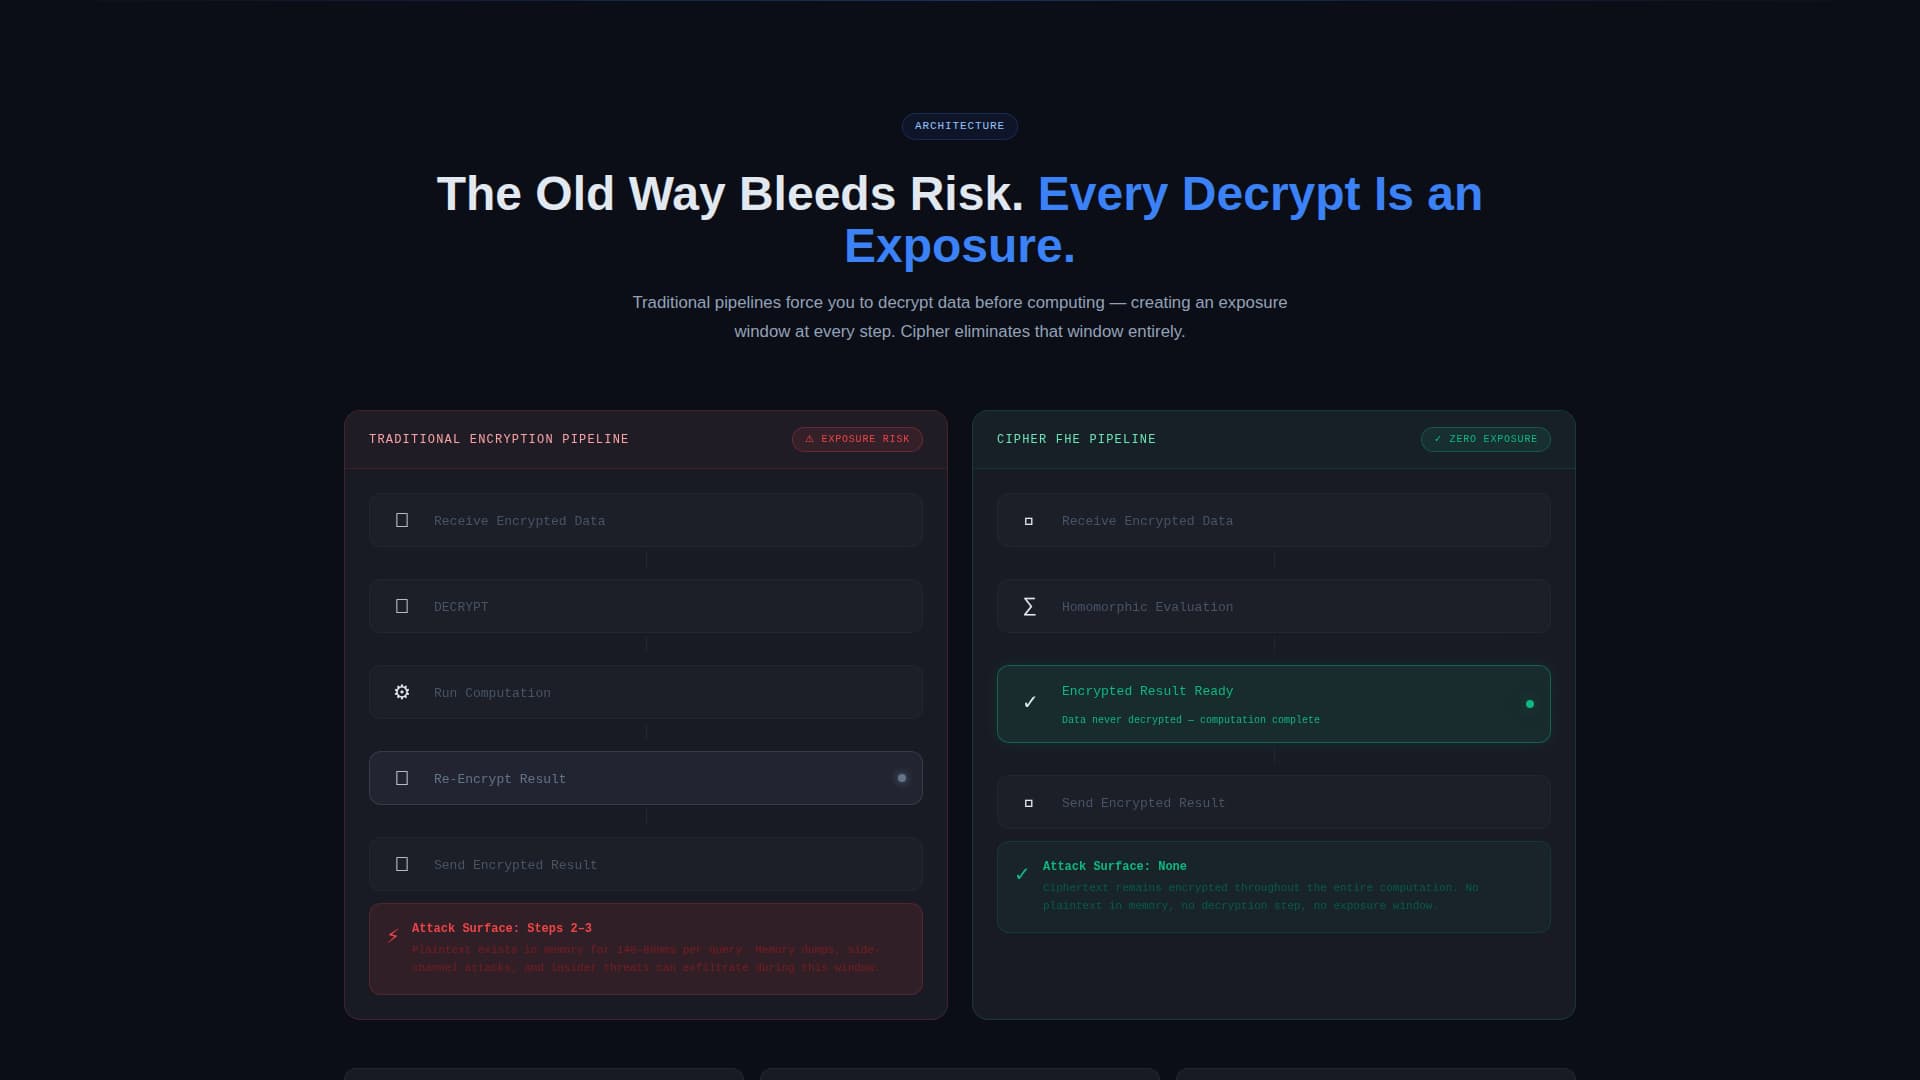Click 'The Old Way Bleeds Risk.' heading
This screenshot has width=1920, height=1080.
(730, 194)
